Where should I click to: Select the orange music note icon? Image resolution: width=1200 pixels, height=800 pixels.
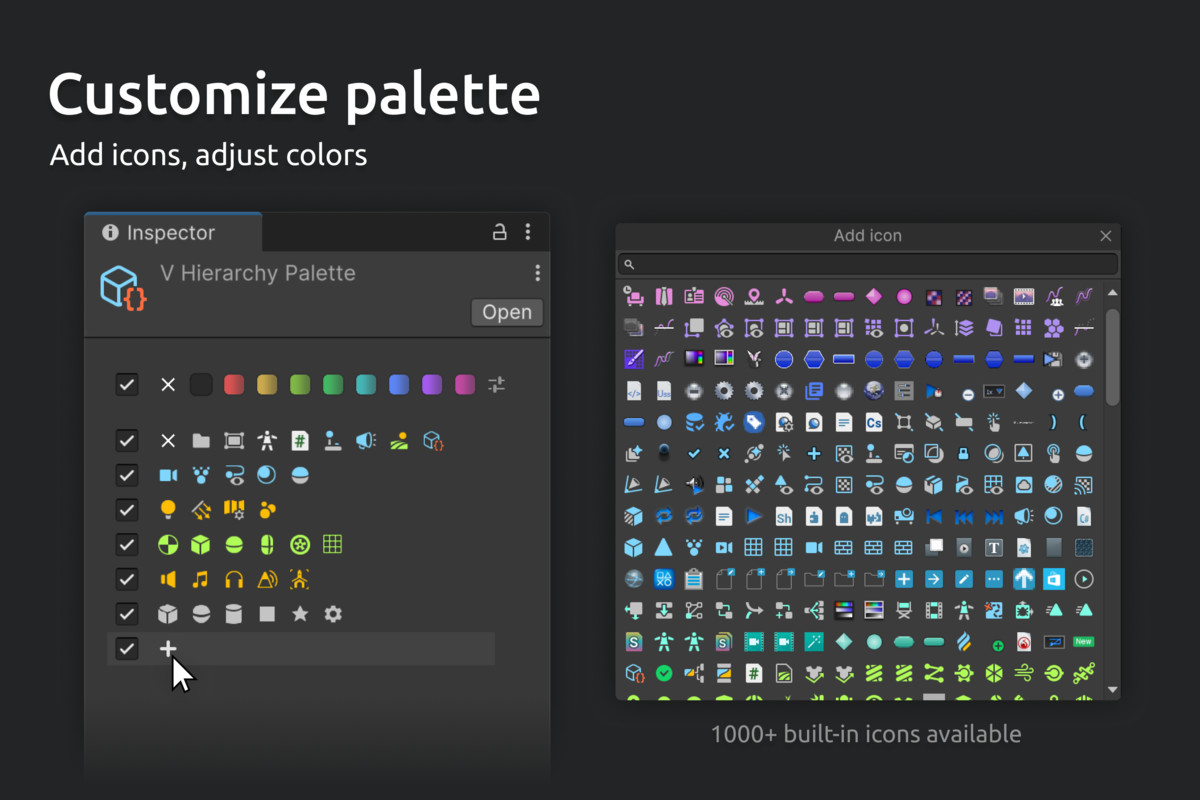(x=201, y=579)
